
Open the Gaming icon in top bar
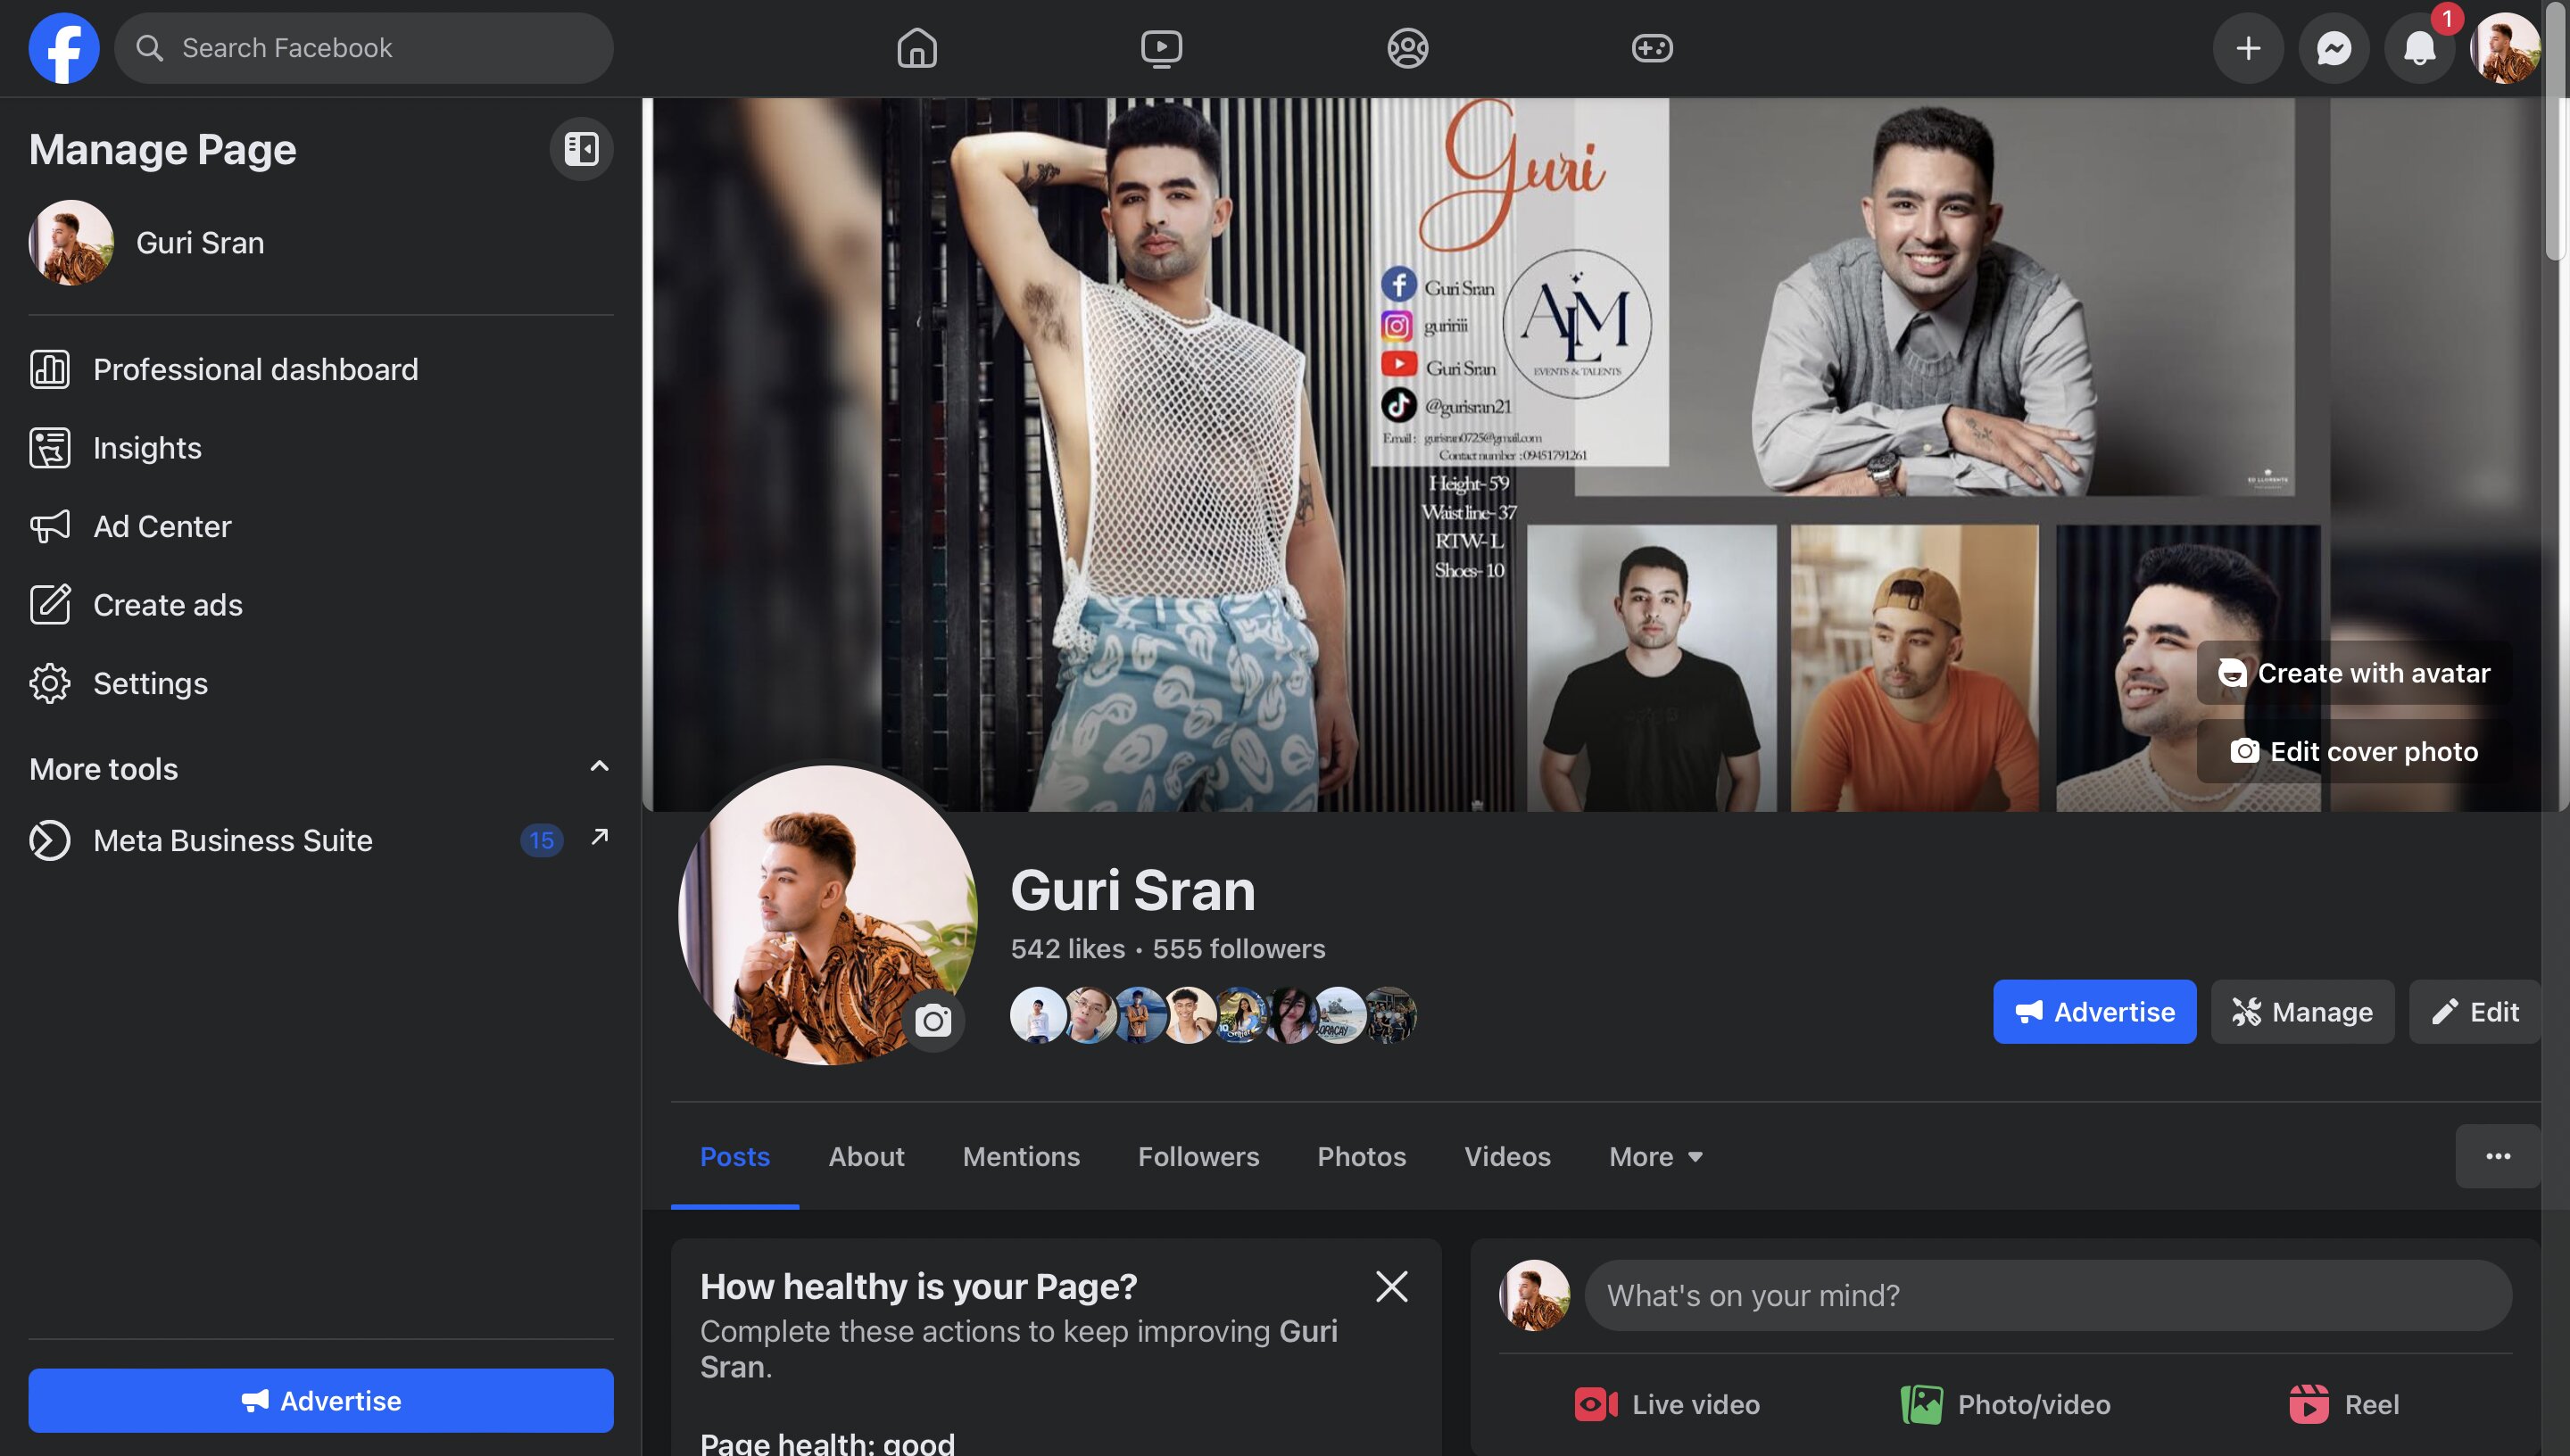click(1652, 48)
